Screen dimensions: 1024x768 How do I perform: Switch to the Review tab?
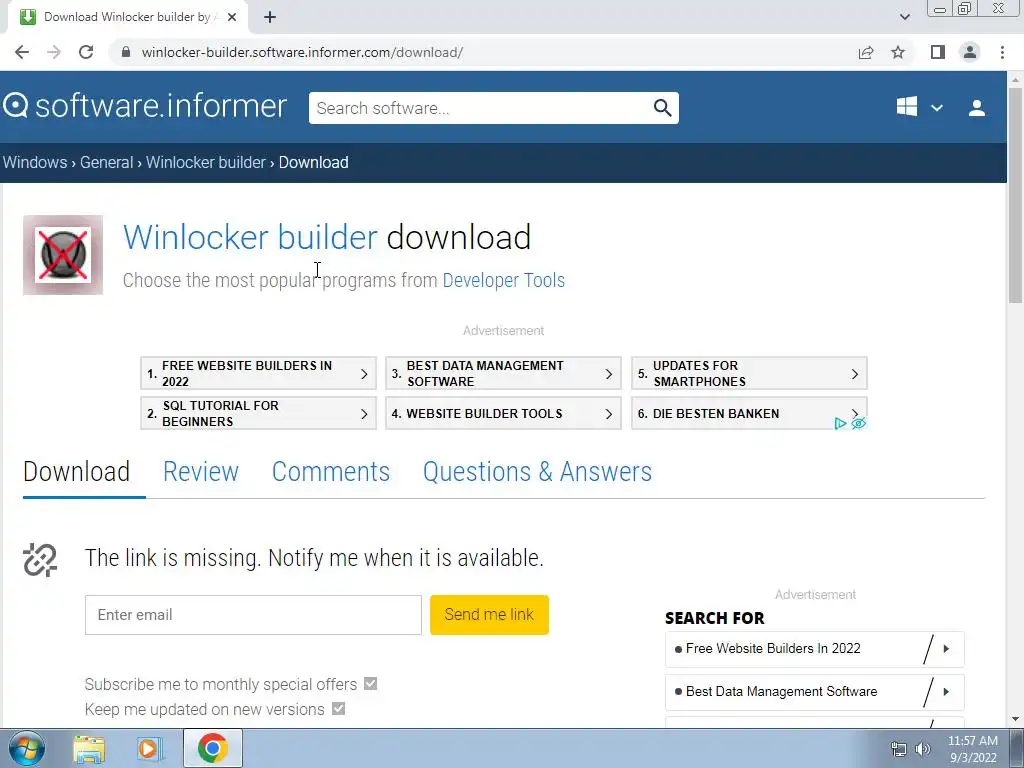[200, 472]
